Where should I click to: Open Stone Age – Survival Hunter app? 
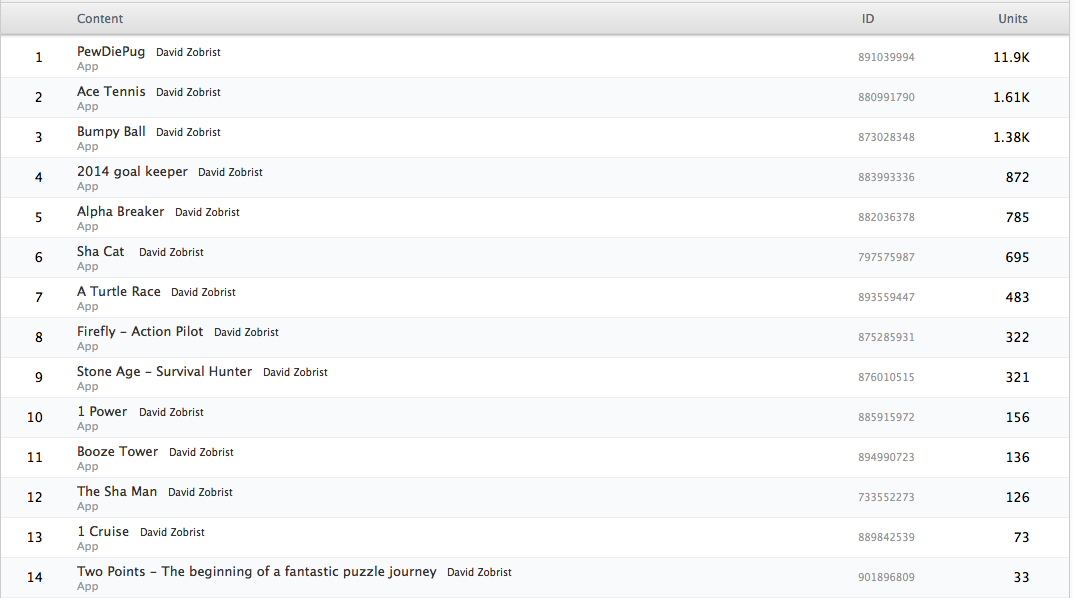pyautogui.click(x=164, y=371)
